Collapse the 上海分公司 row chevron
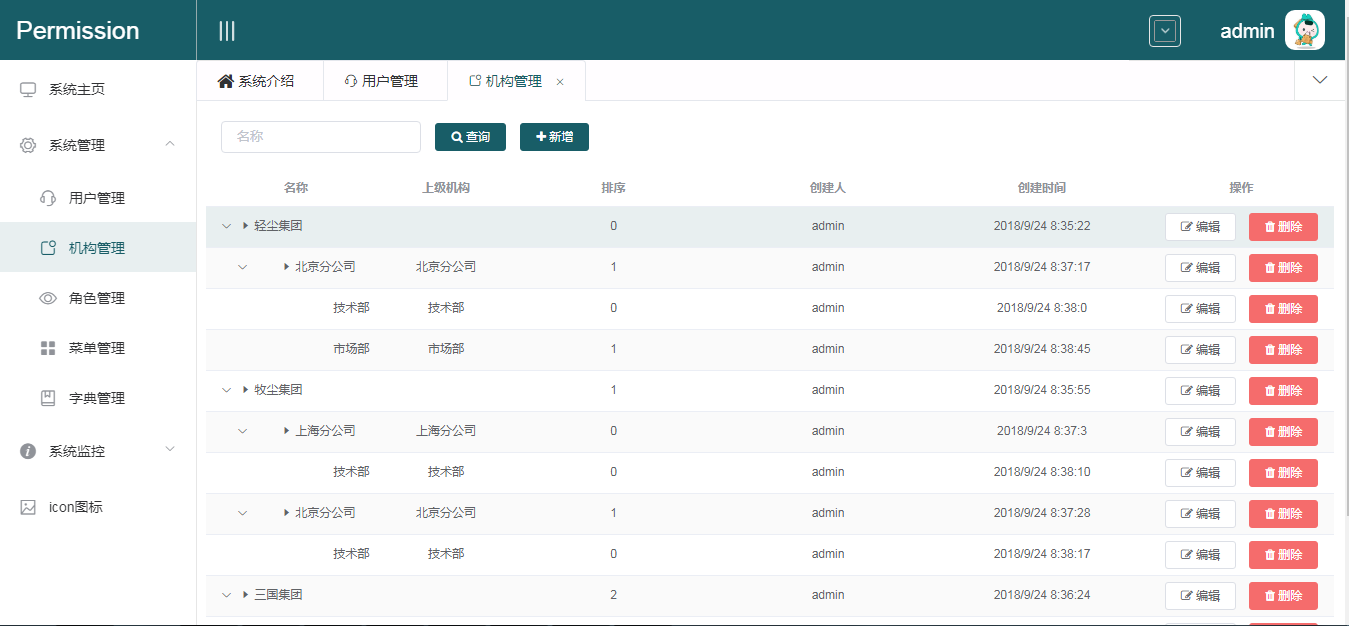This screenshot has height=626, width=1349. pos(242,431)
